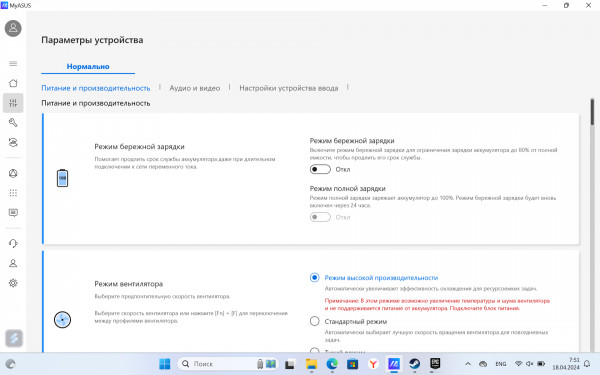
Task: Click the battery tray icon
Action: (541, 364)
